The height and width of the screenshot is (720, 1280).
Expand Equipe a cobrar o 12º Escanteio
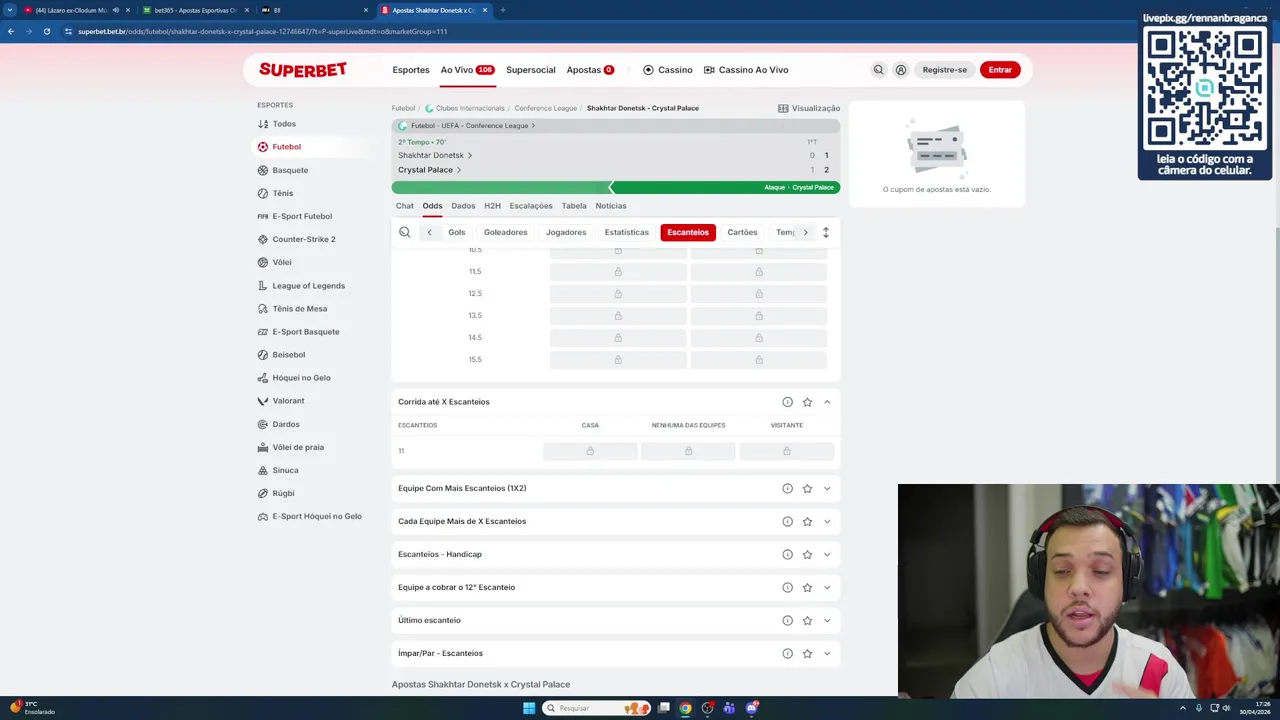click(827, 587)
